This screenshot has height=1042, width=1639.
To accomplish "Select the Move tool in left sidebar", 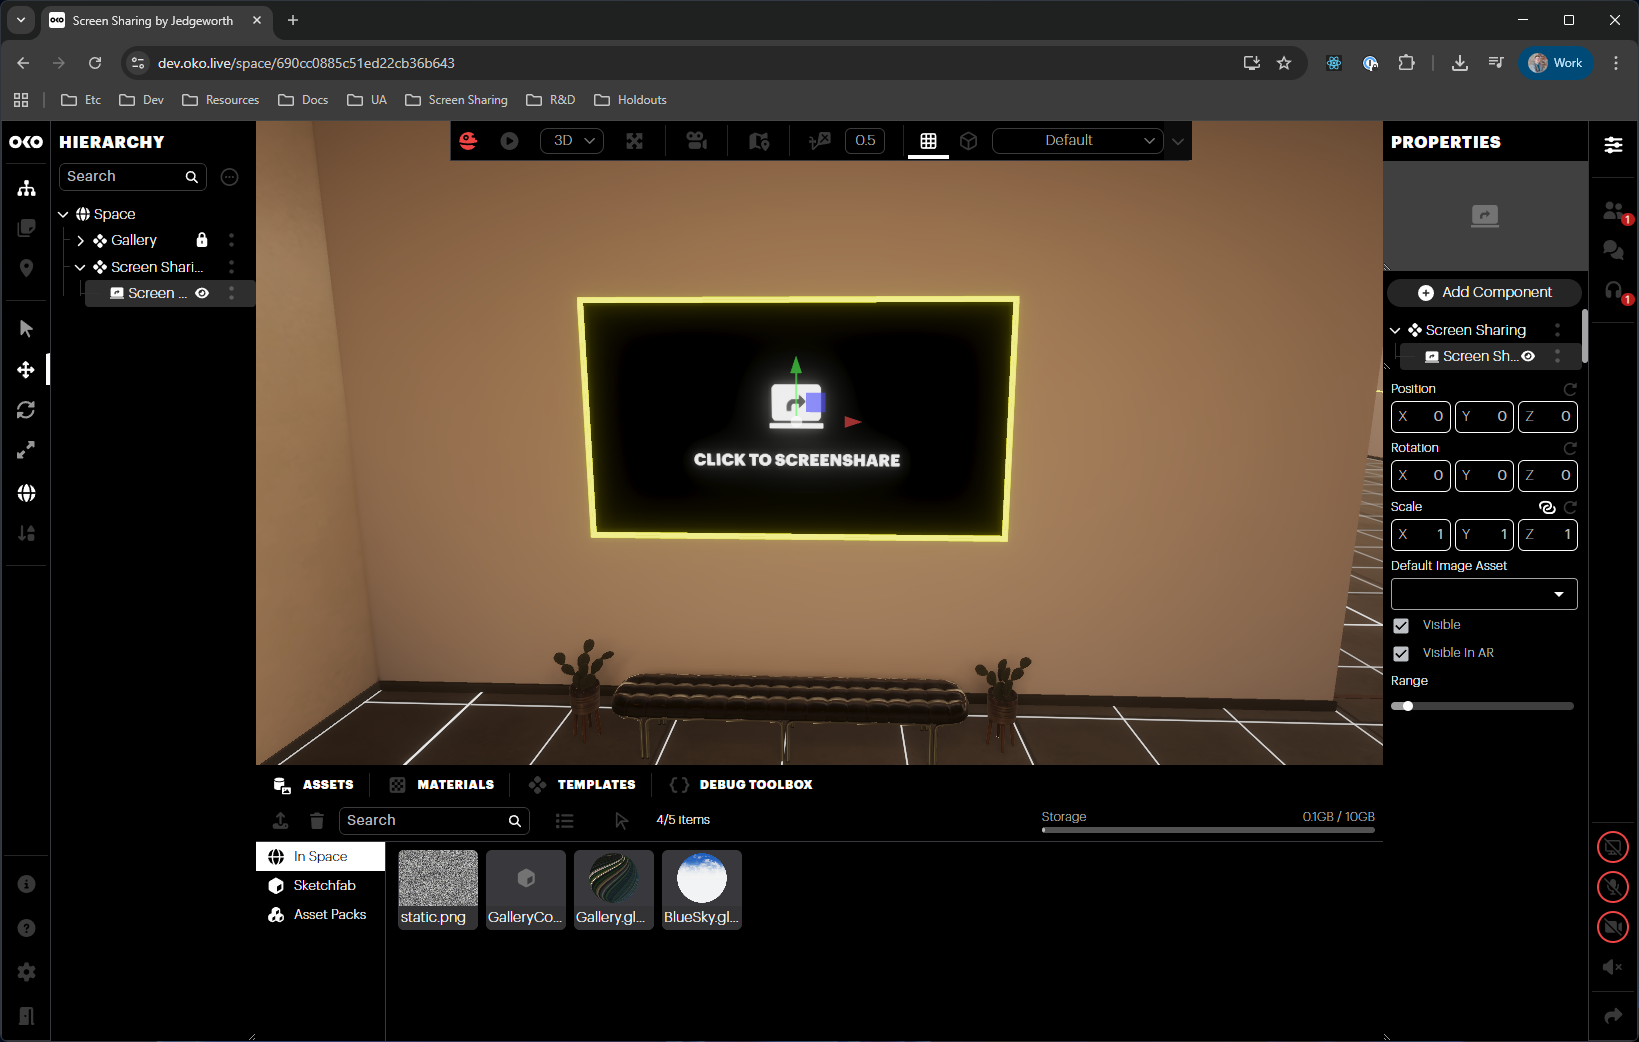I will click(26, 370).
